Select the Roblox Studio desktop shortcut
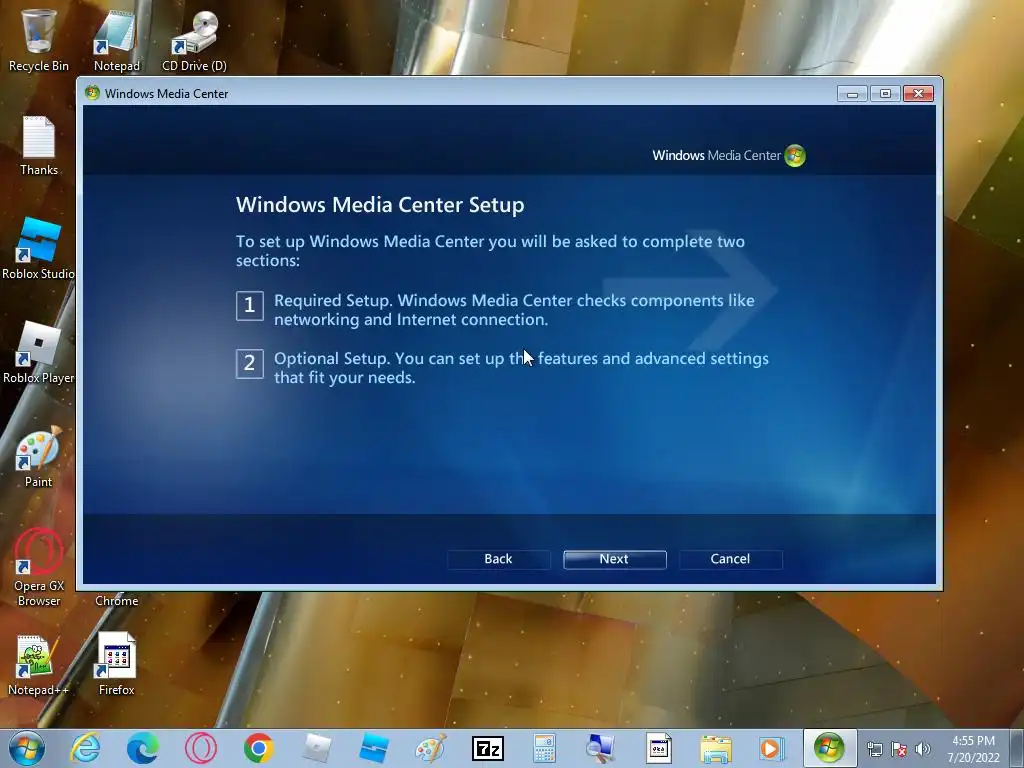 pyautogui.click(x=39, y=249)
